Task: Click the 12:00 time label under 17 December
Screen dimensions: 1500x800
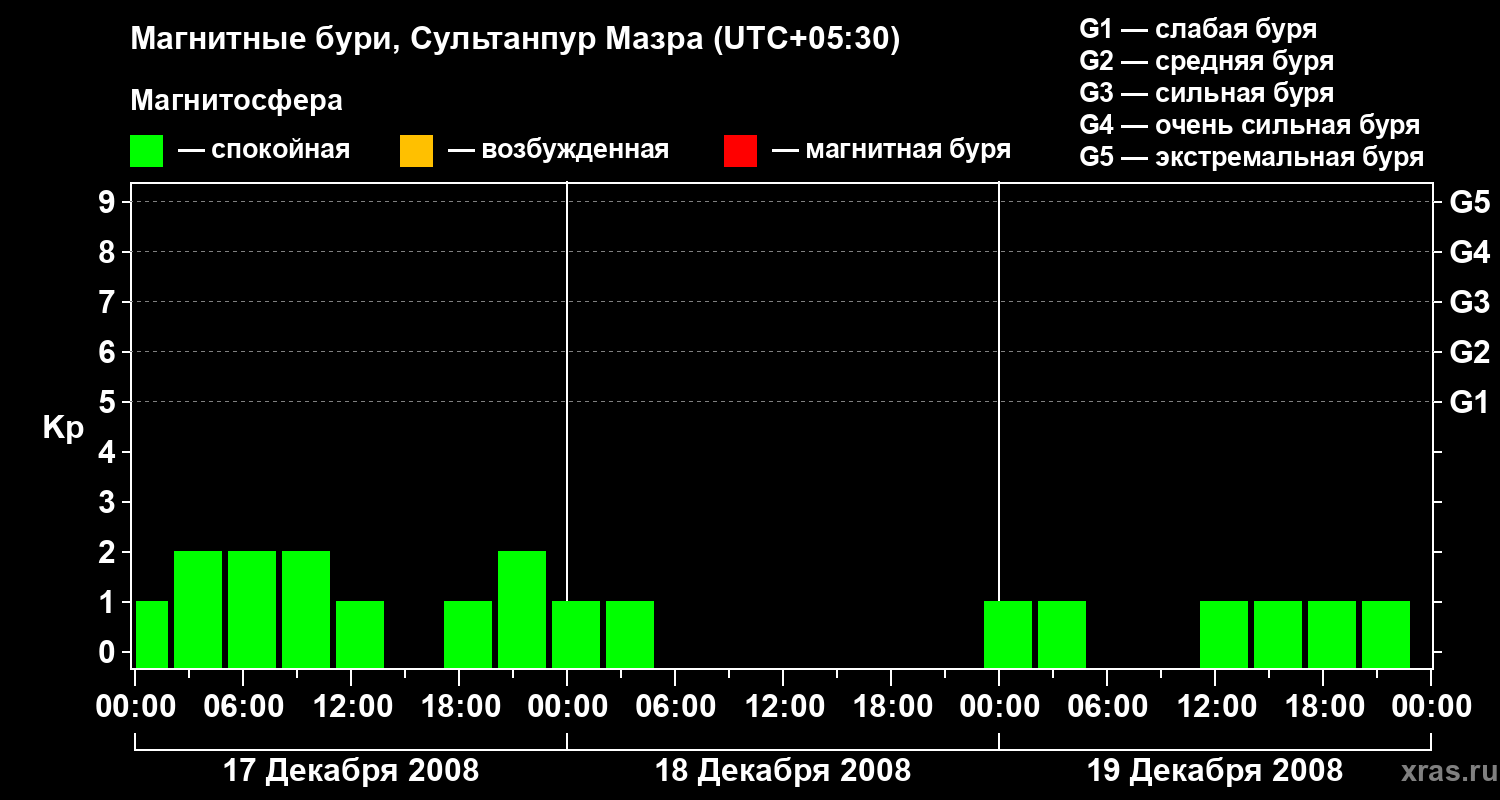Action: click(351, 707)
